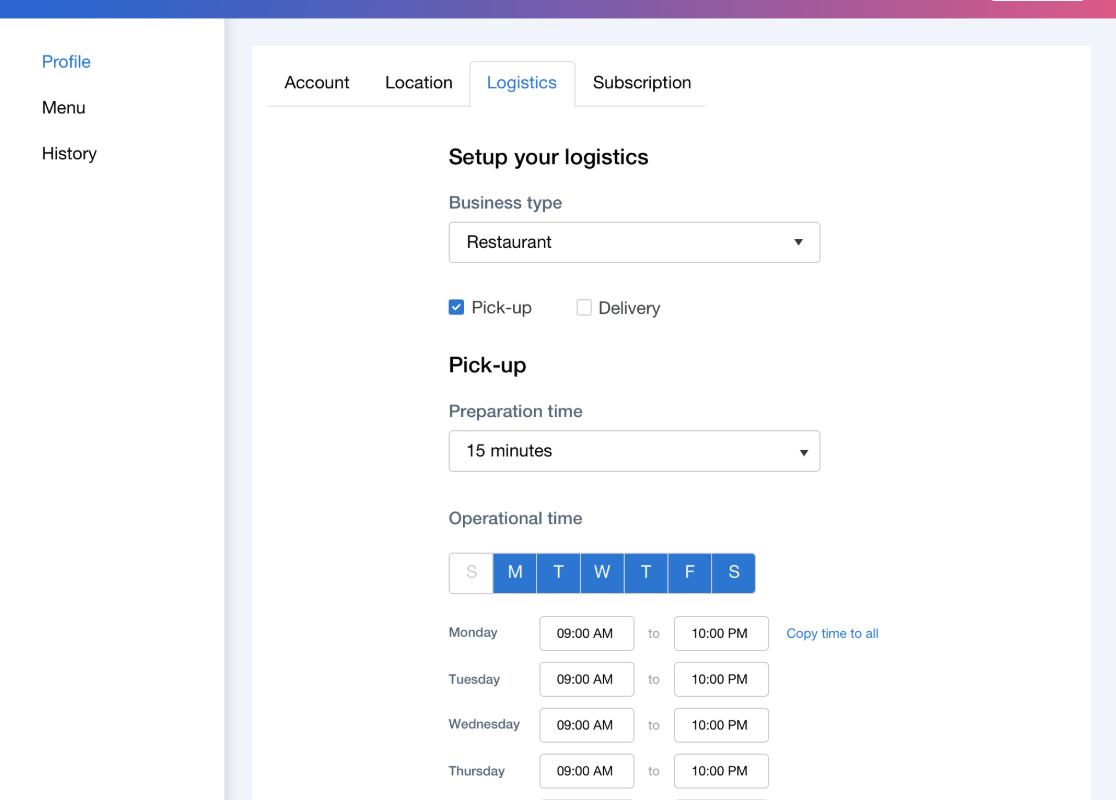
Task: Enable the first S day toggle
Action: coord(471,573)
